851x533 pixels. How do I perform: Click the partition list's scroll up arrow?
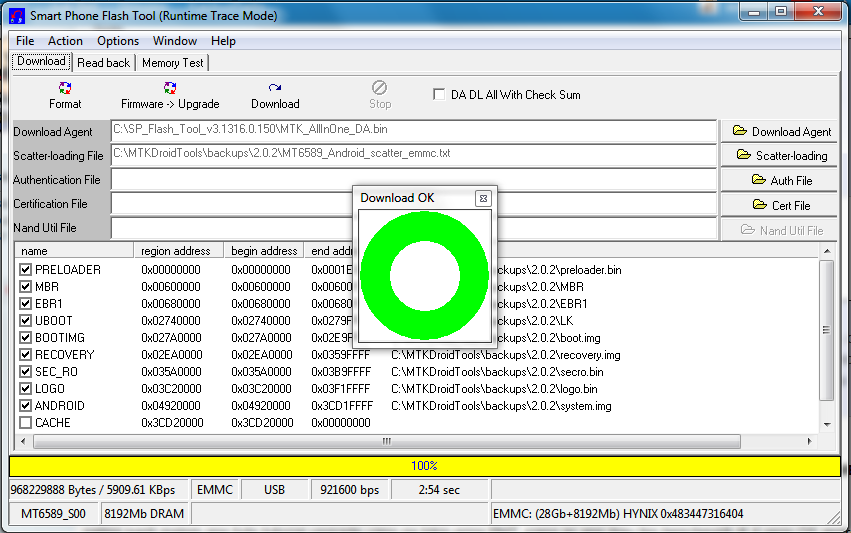click(x=827, y=251)
